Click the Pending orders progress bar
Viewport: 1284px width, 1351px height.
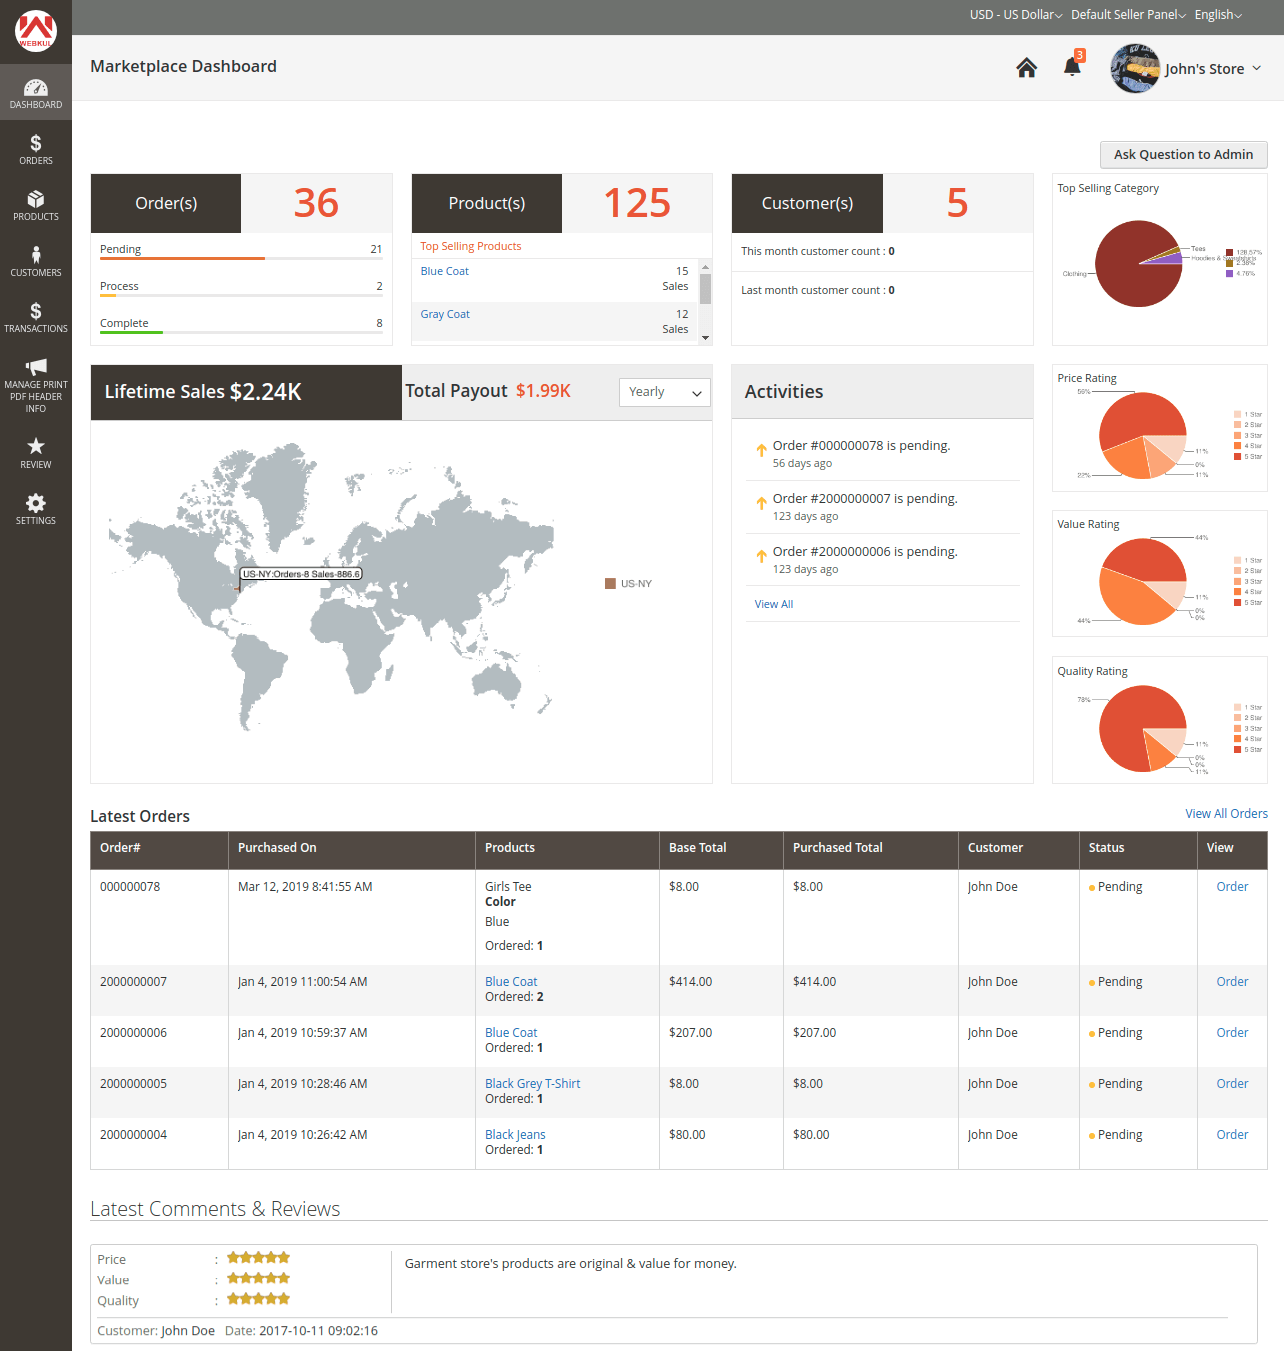pos(241,258)
